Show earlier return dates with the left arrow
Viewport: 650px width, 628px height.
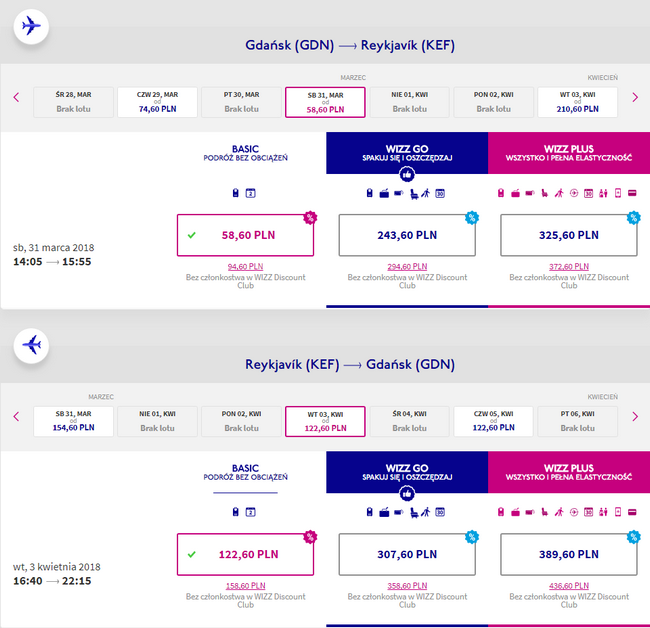pos(16,417)
